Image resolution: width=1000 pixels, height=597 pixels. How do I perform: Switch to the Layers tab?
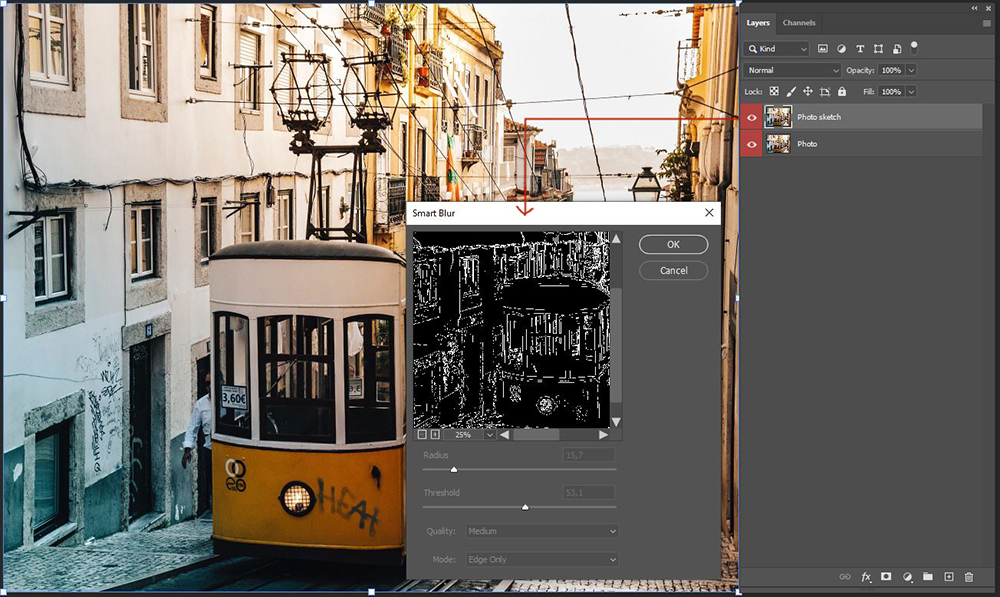pos(758,23)
